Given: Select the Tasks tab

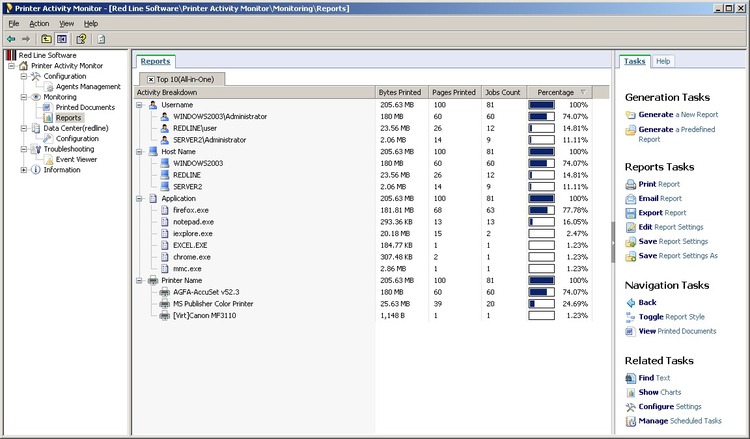Looking at the screenshot, I should [x=634, y=61].
